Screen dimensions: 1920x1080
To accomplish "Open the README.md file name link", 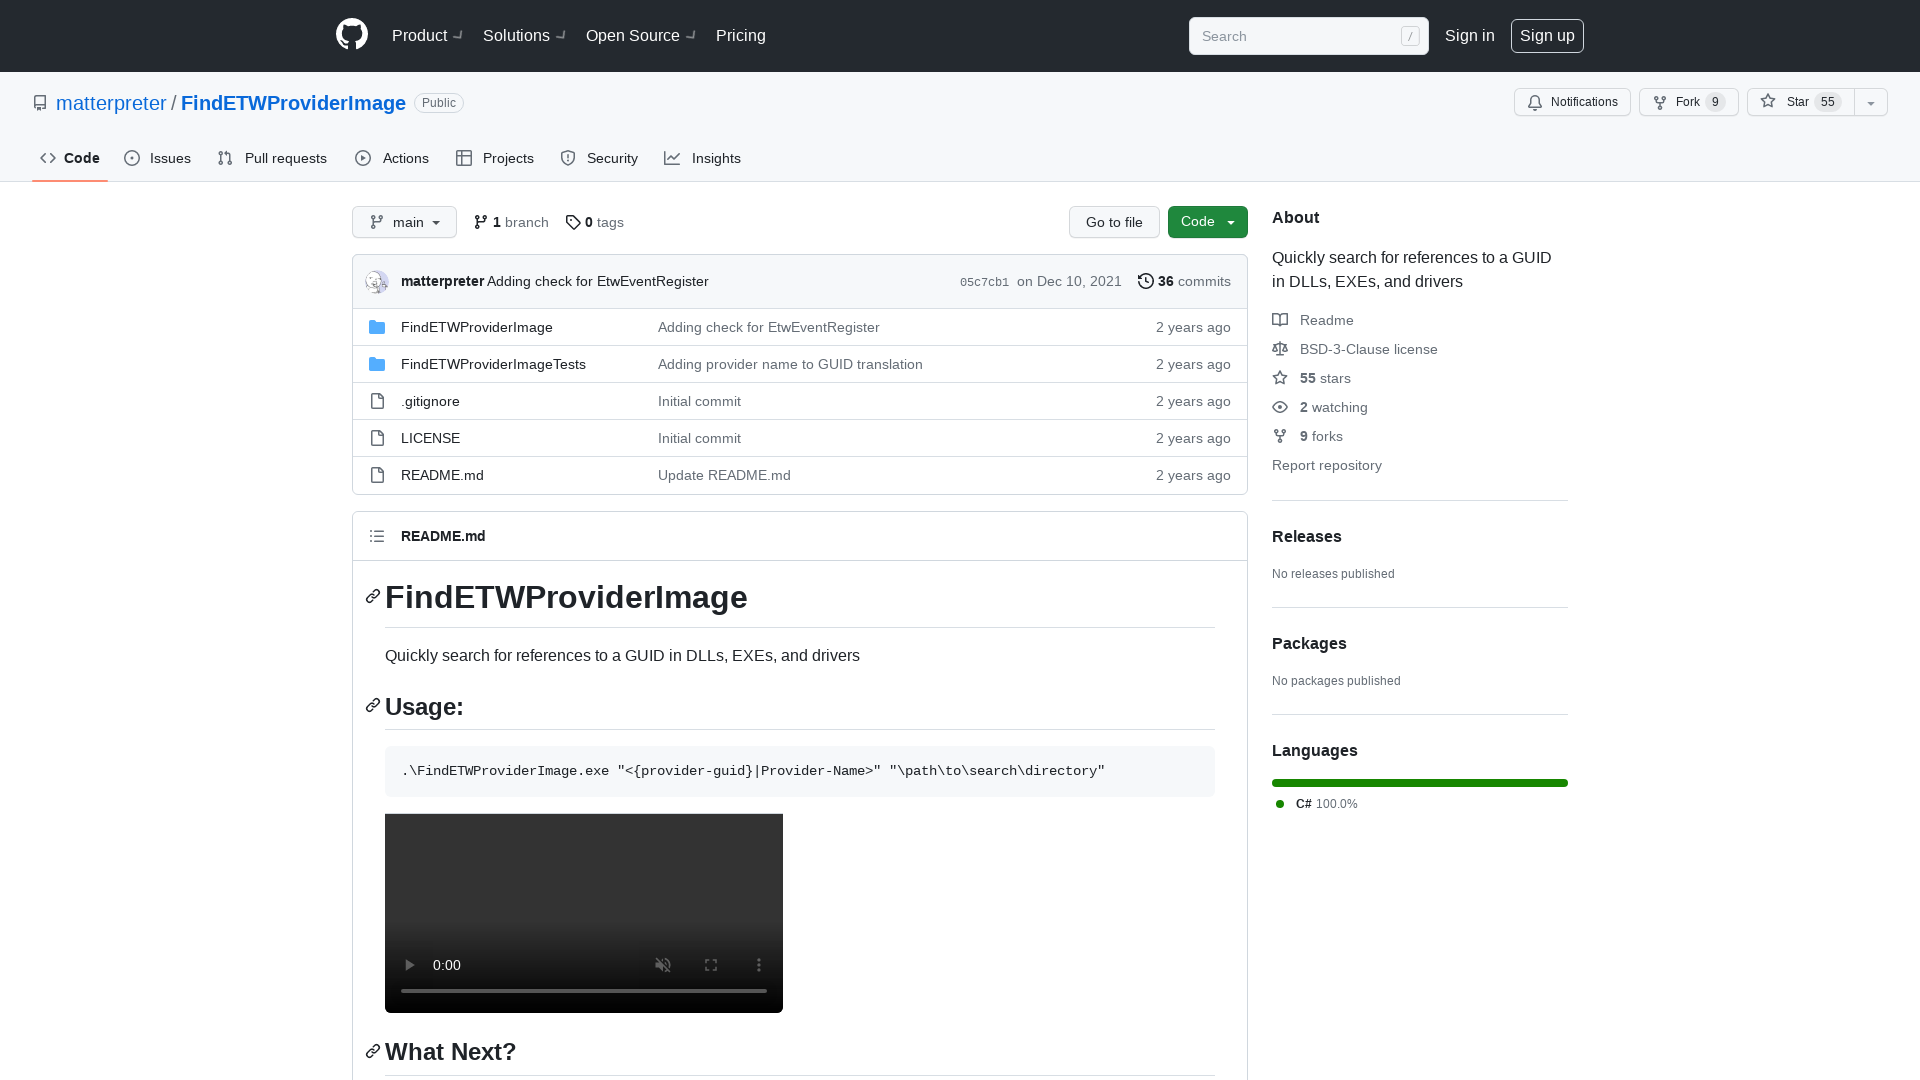I will point(442,475).
